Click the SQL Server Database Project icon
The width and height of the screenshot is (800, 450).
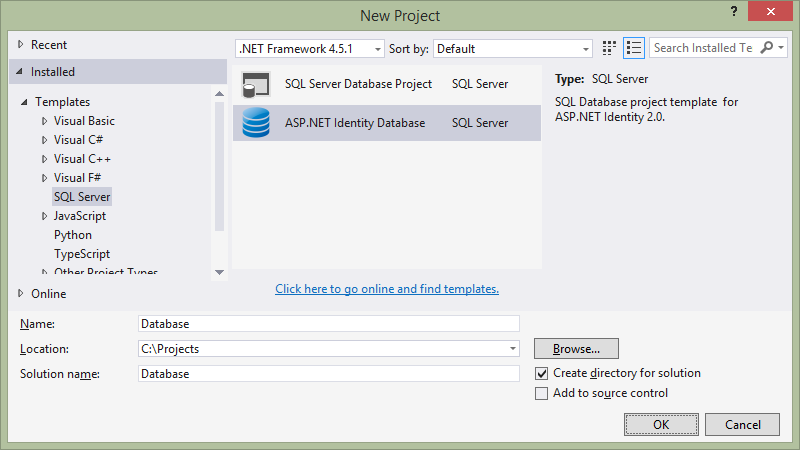pos(256,84)
